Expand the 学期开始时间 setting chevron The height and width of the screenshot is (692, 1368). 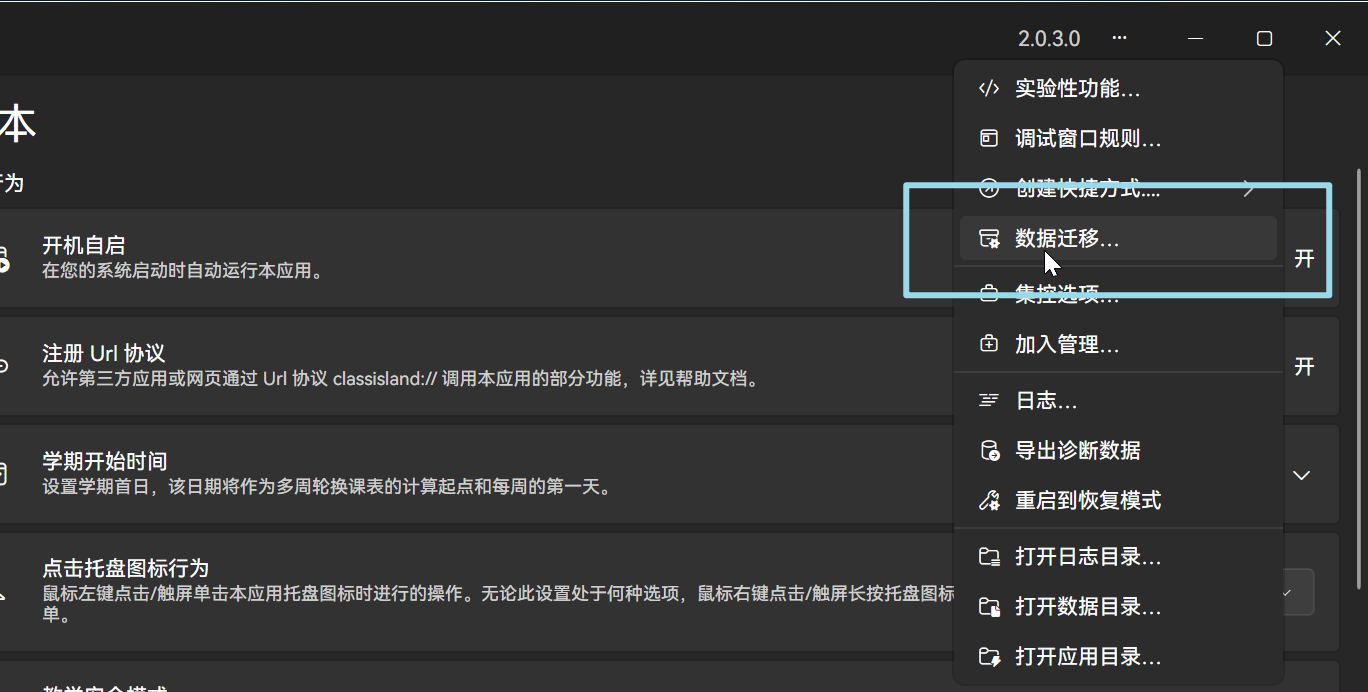pos(1301,475)
